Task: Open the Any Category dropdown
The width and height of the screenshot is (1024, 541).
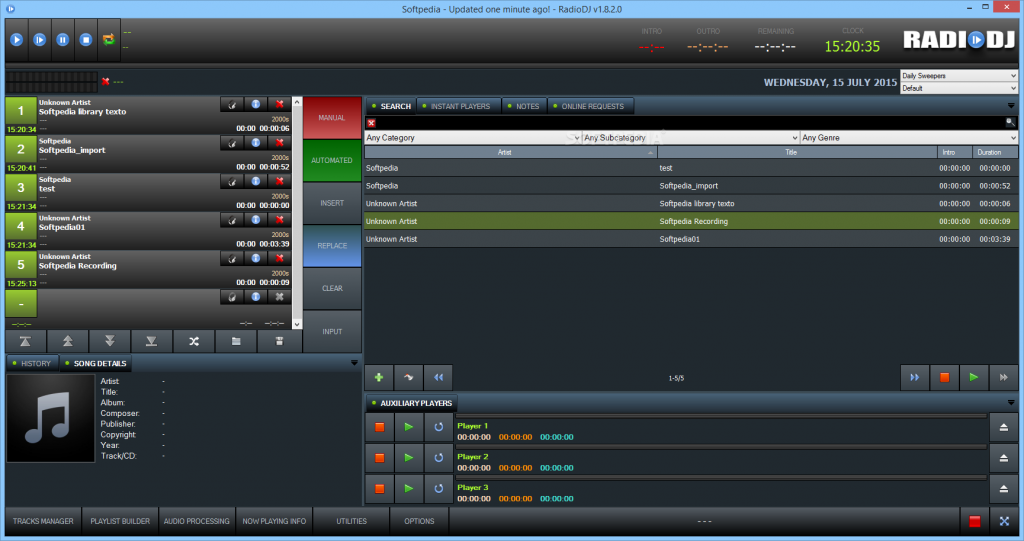Action: [x=473, y=138]
